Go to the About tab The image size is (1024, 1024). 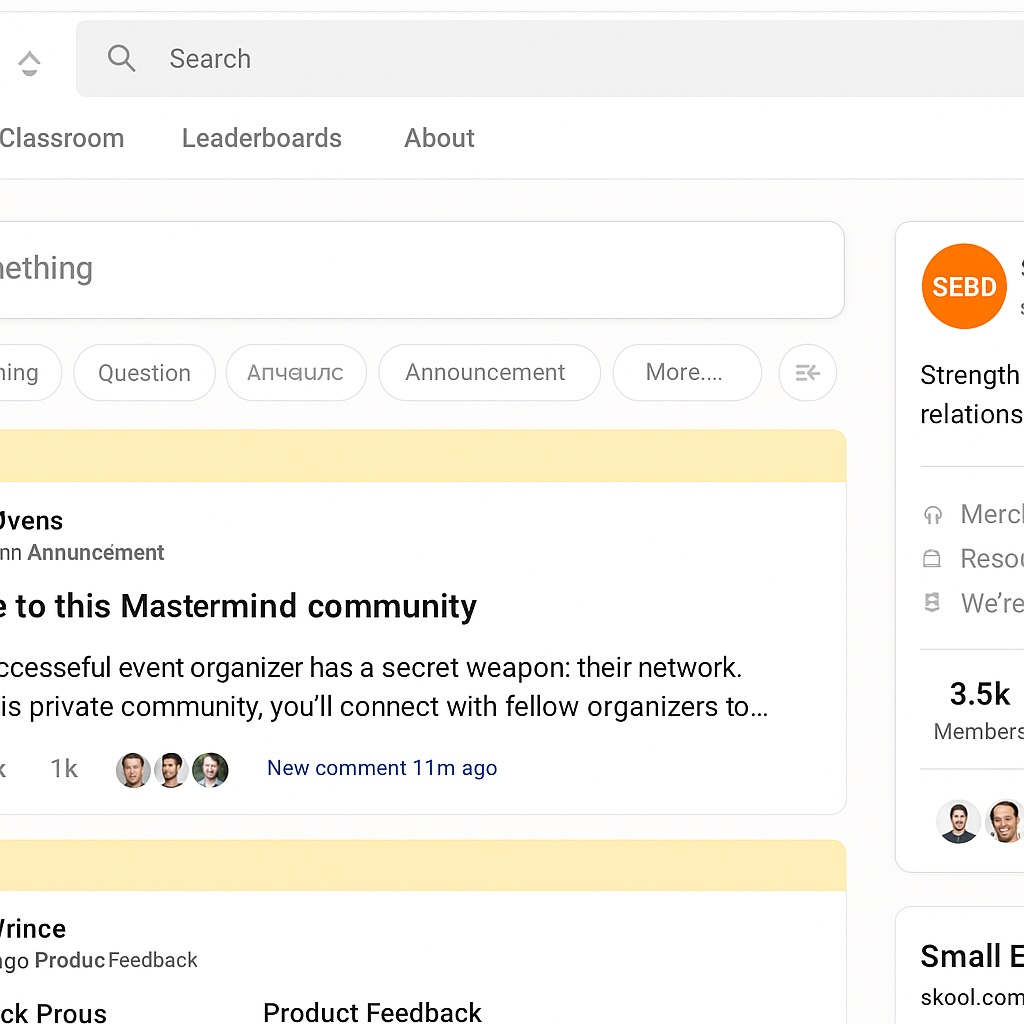(439, 138)
